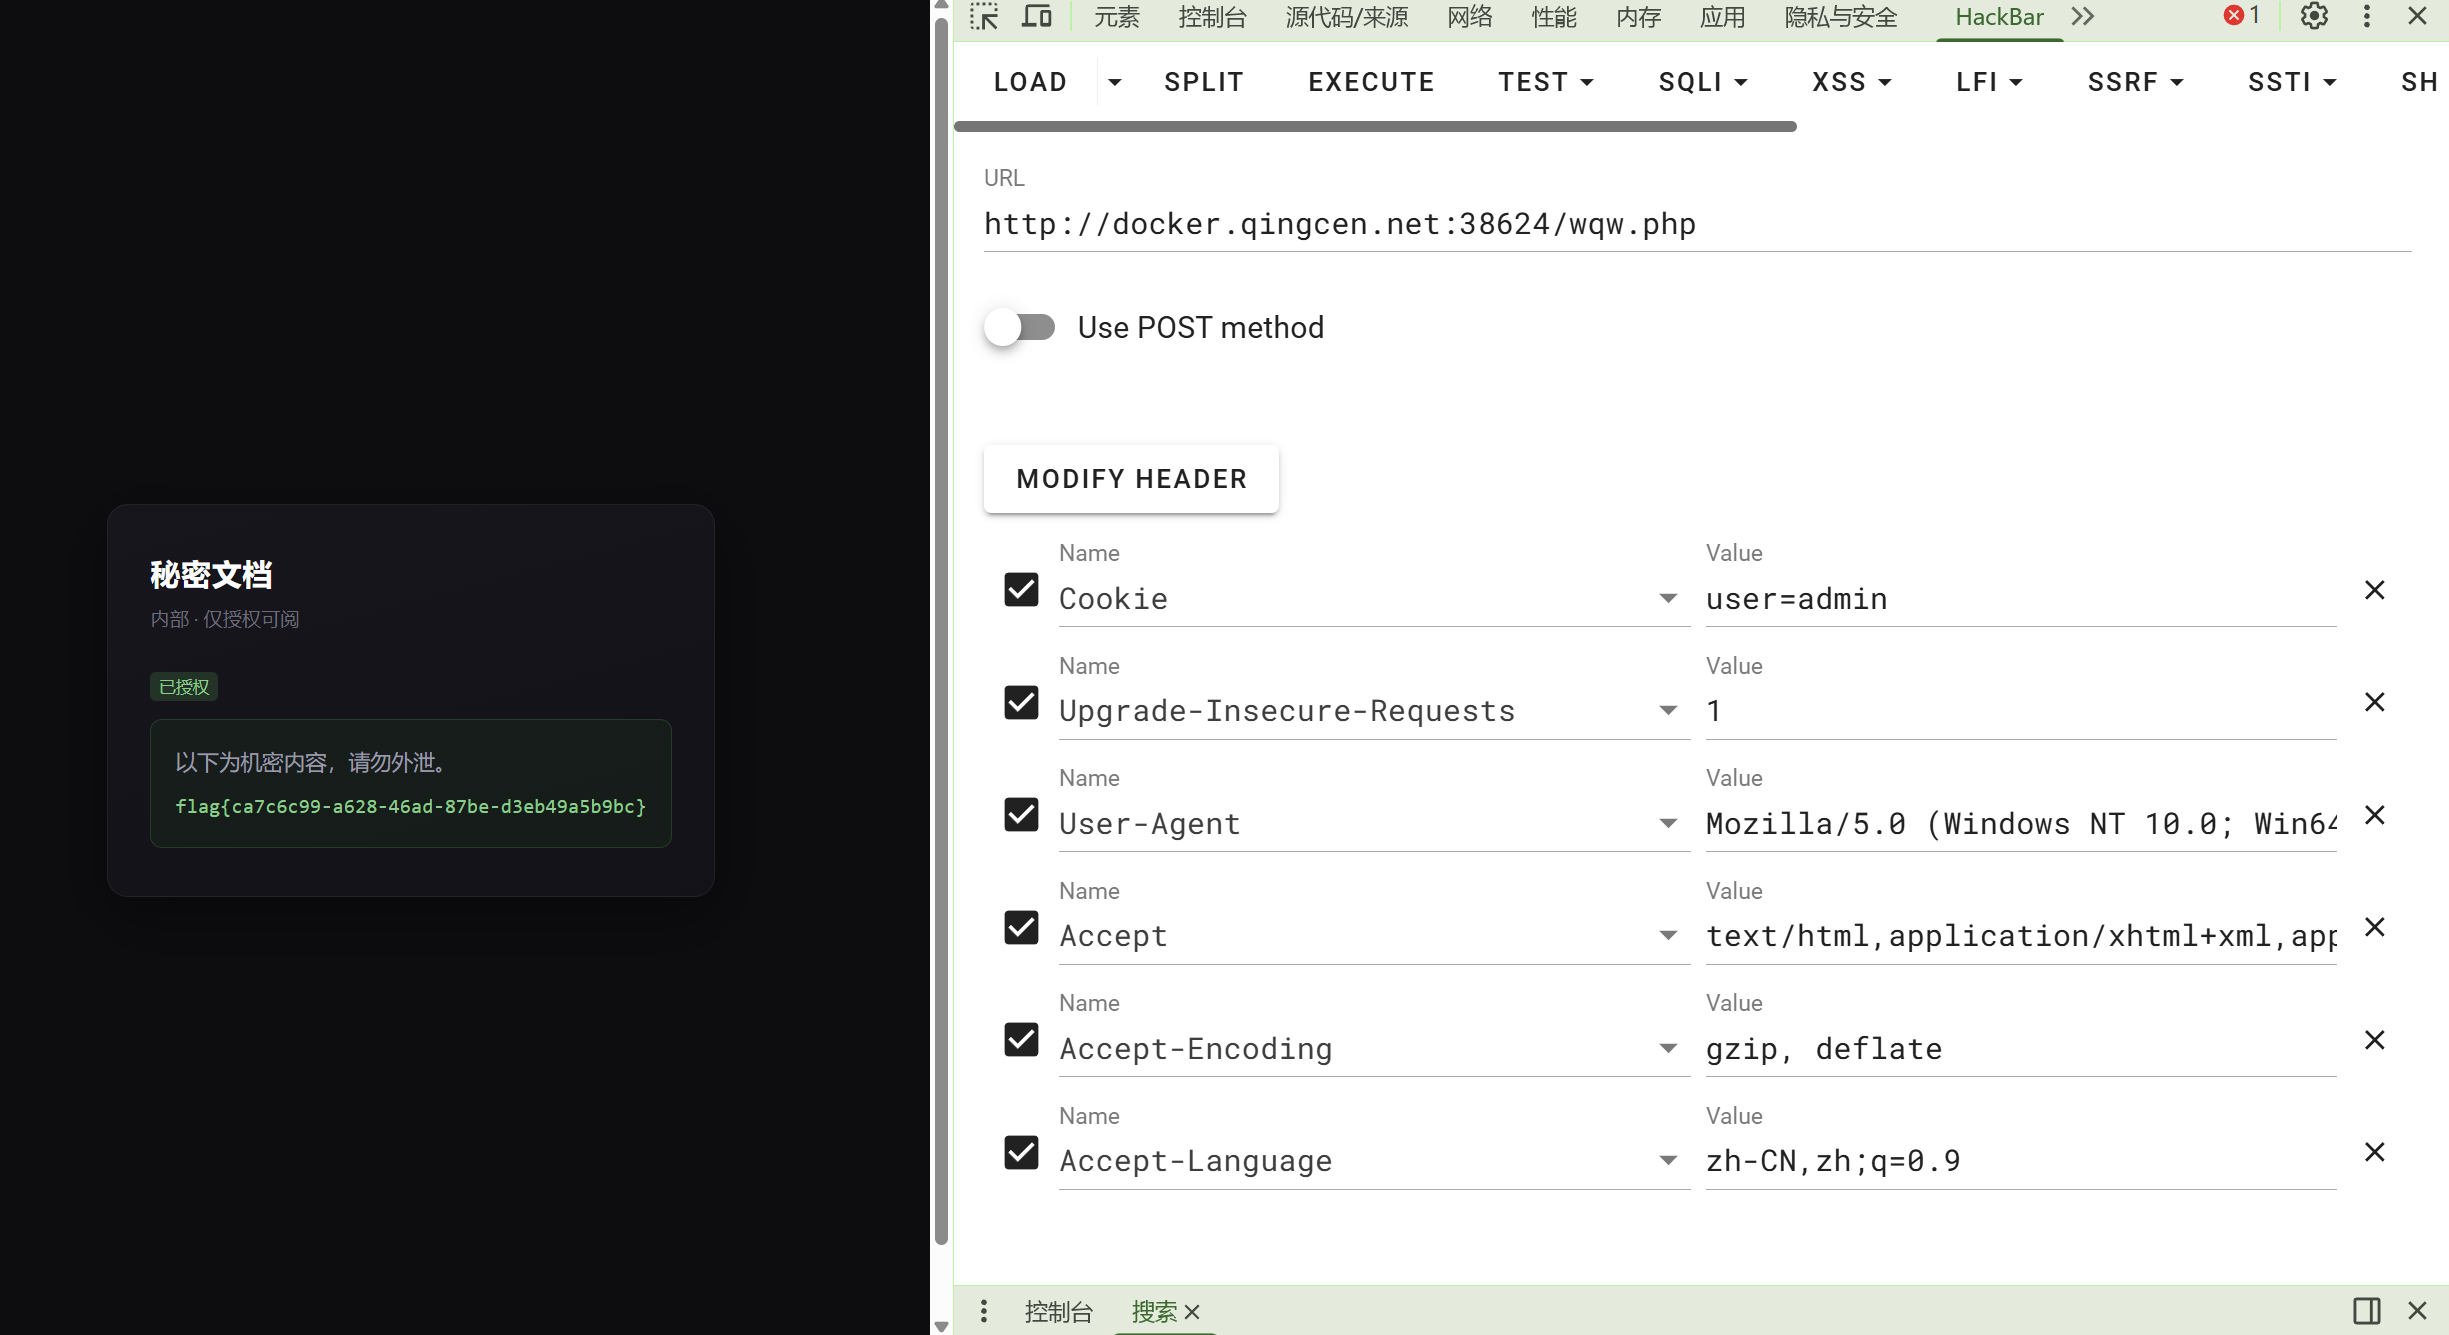Click the red error count badge

pyautogui.click(x=2241, y=16)
